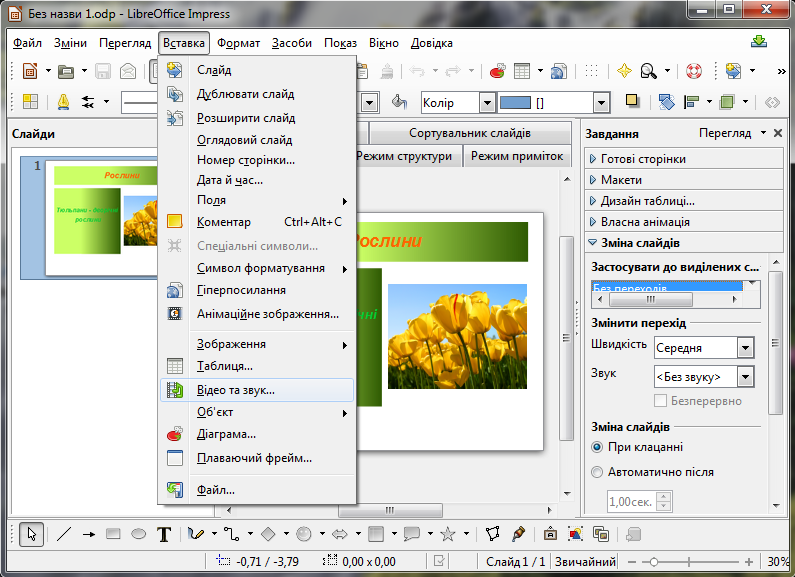Click the Open file folder icon
The image size is (795, 577).
(66, 71)
